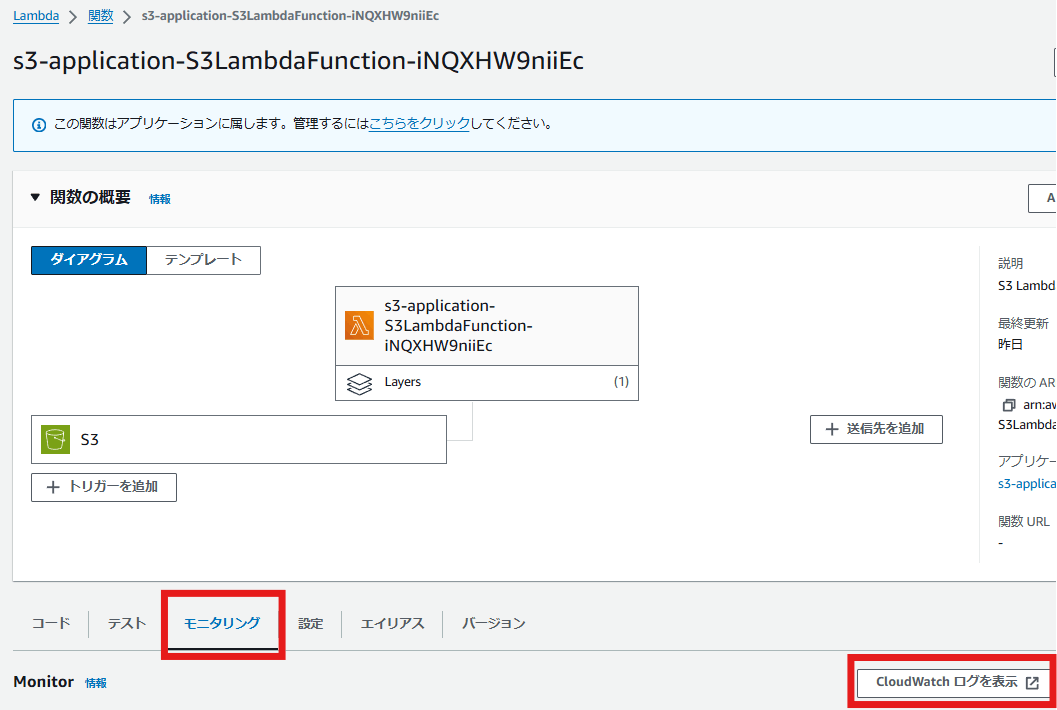Select the Layers row in diagram
The height and width of the screenshot is (710, 1057).
[487, 383]
